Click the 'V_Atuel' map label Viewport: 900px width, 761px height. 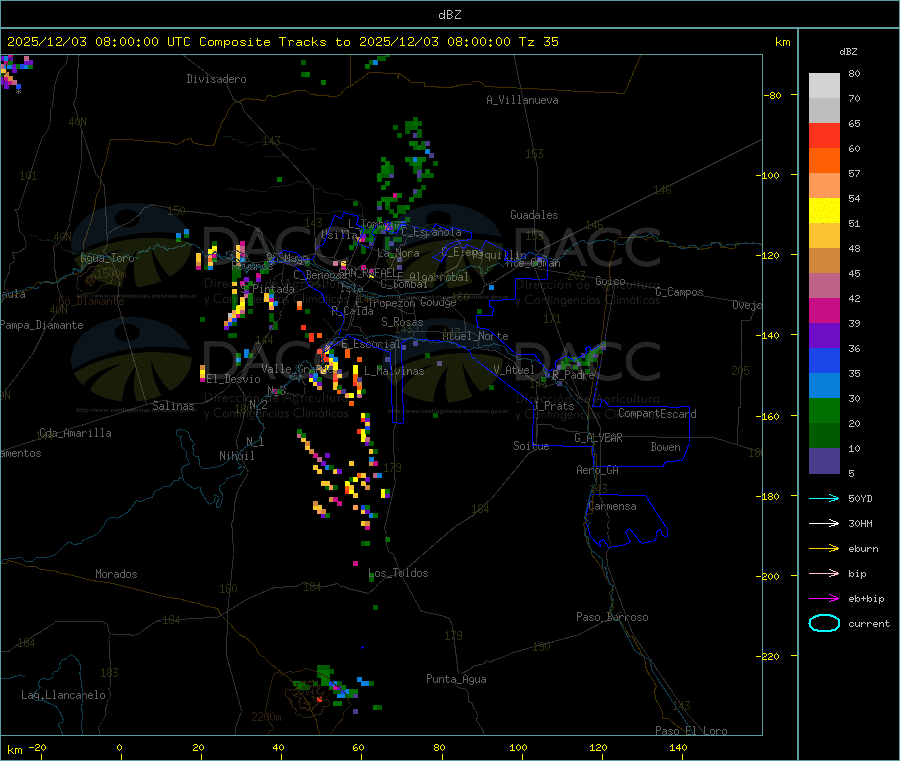point(514,370)
